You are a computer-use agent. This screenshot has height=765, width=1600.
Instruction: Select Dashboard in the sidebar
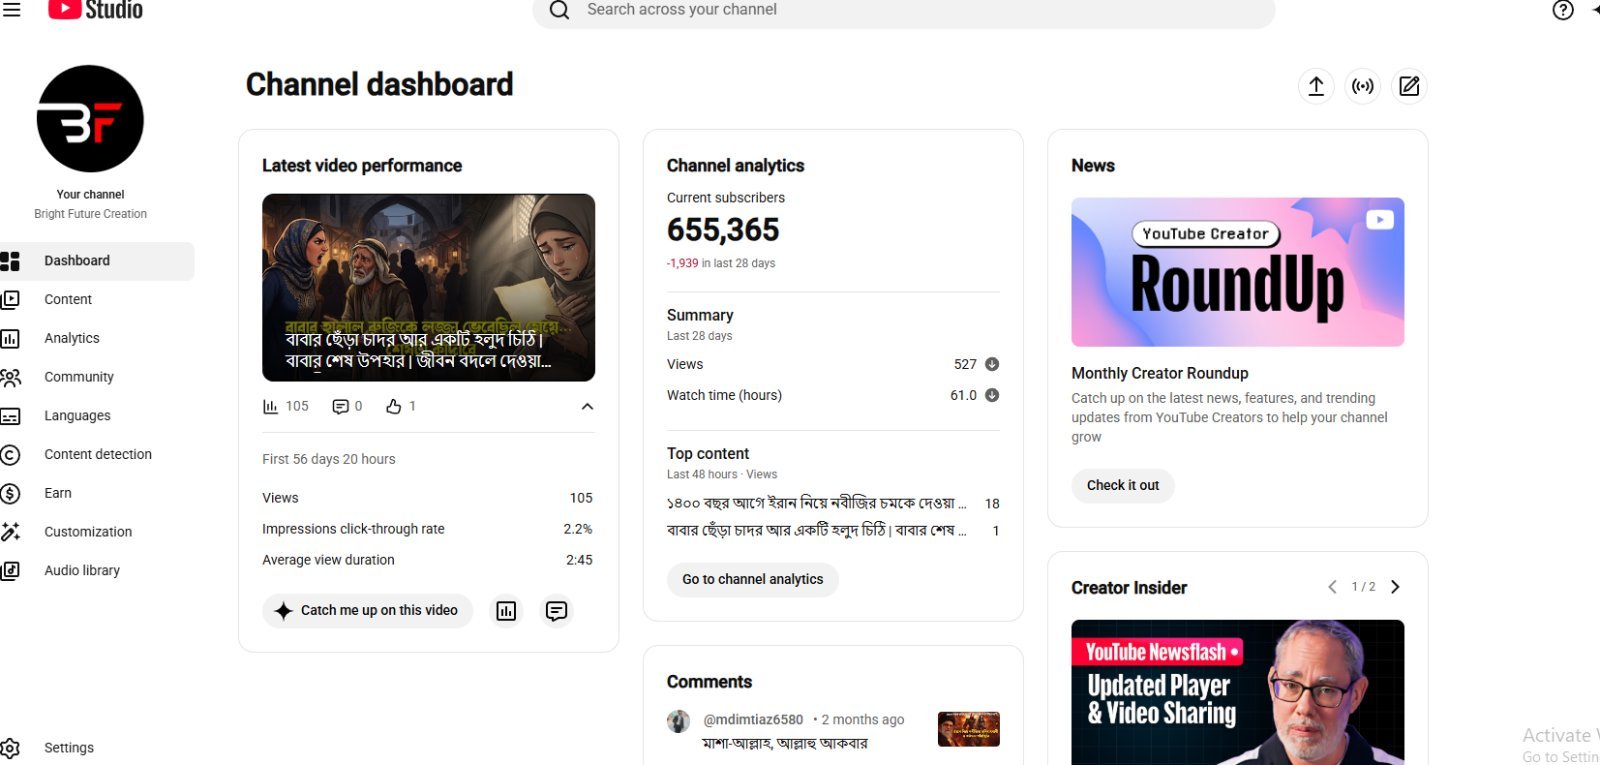tap(97, 261)
